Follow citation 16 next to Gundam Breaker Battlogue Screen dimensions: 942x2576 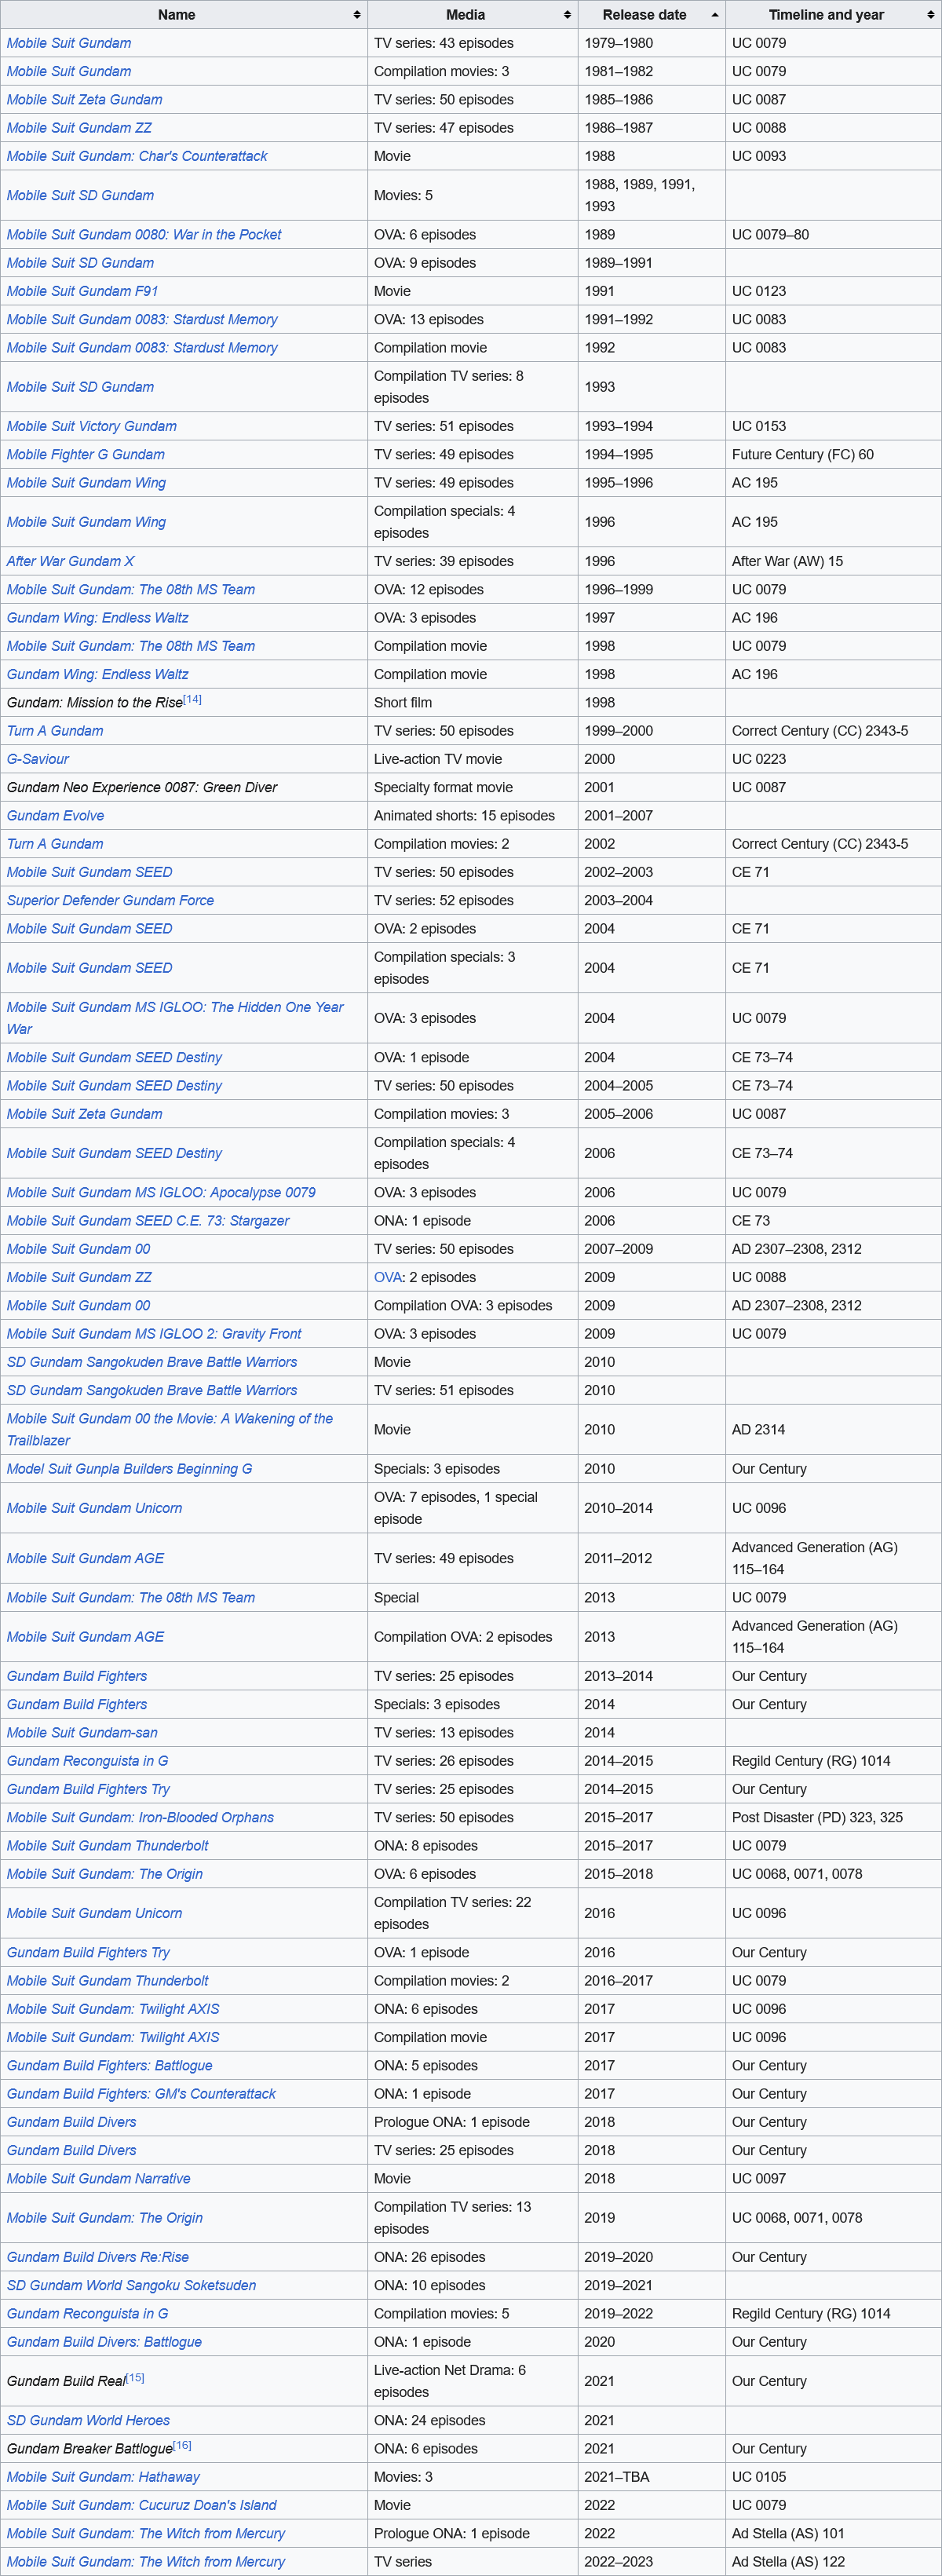182,2445
